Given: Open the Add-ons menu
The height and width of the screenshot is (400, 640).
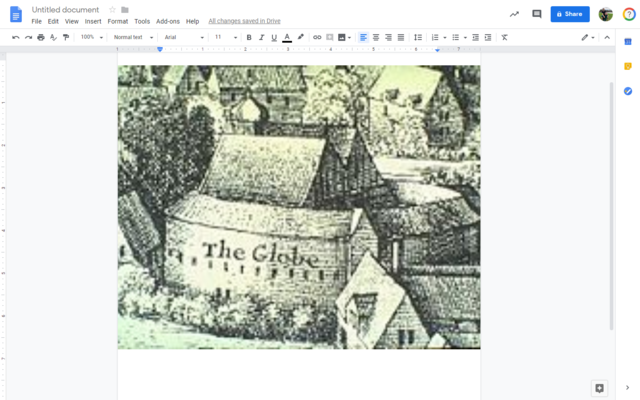Looking at the screenshot, I should (168, 21).
